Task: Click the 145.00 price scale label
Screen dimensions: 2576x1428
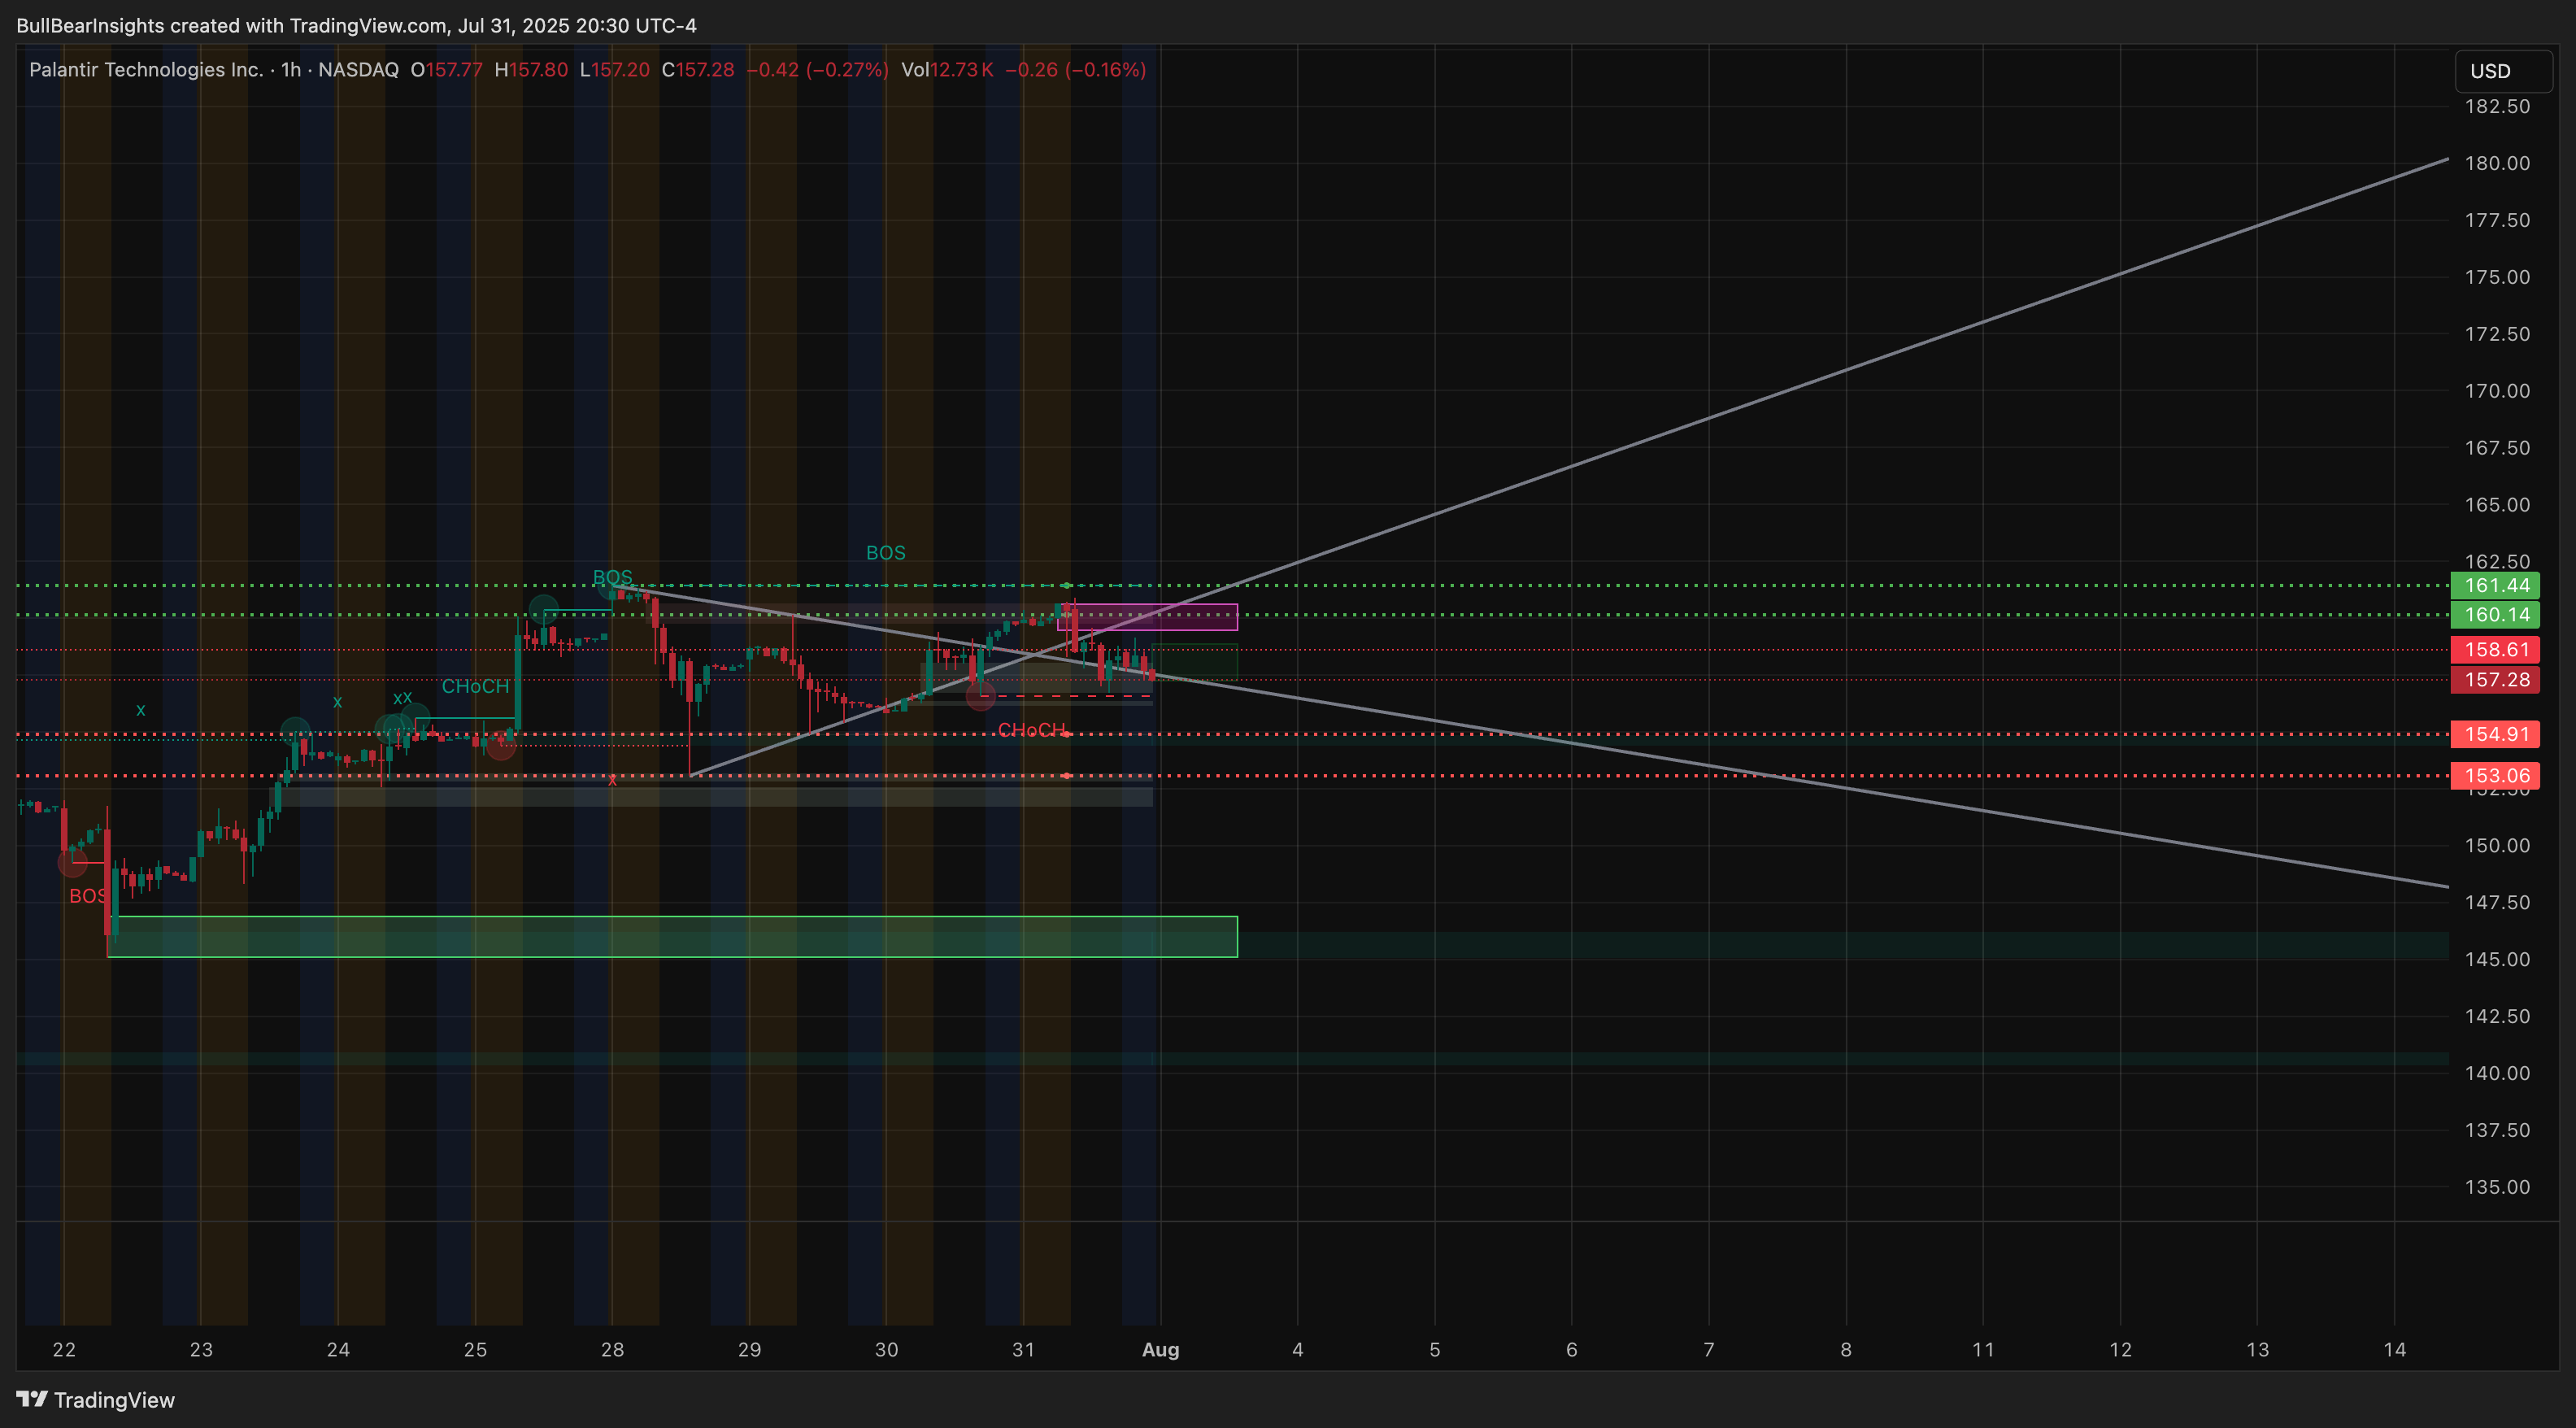Action: pos(2497,959)
